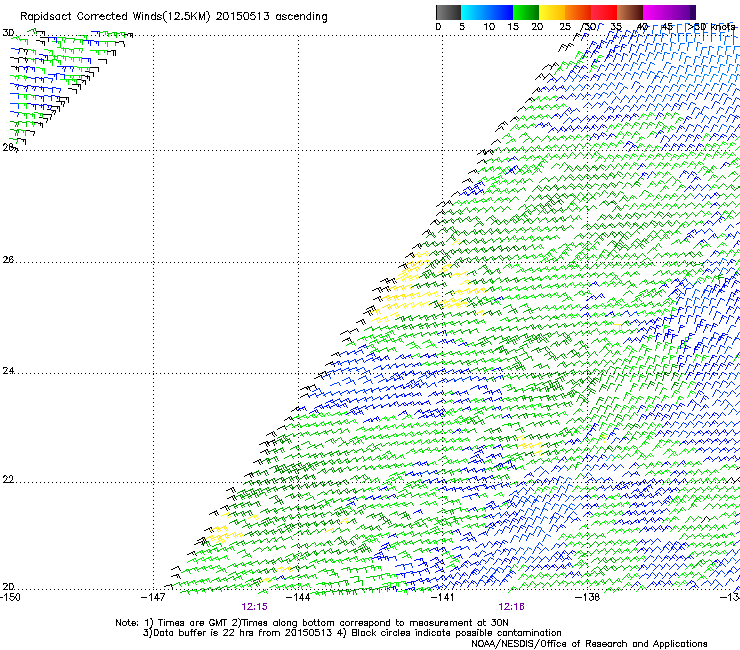Click the date text '20150513 ascending' in title
Viewport: 740px width, 650px height.
click(x=271, y=16)
